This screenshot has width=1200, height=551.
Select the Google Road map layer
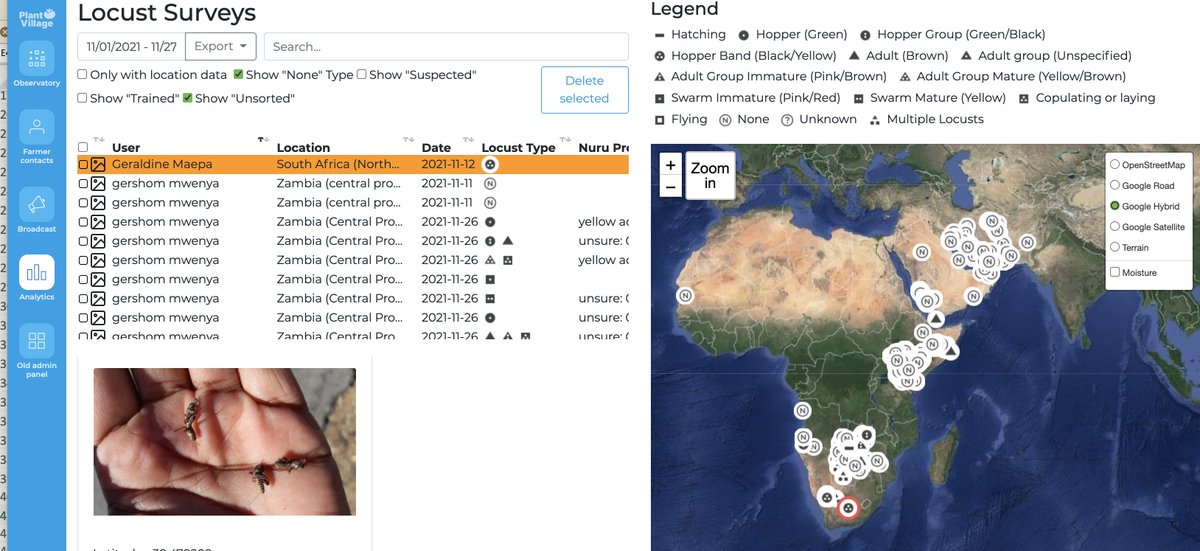click(1115, 185)
